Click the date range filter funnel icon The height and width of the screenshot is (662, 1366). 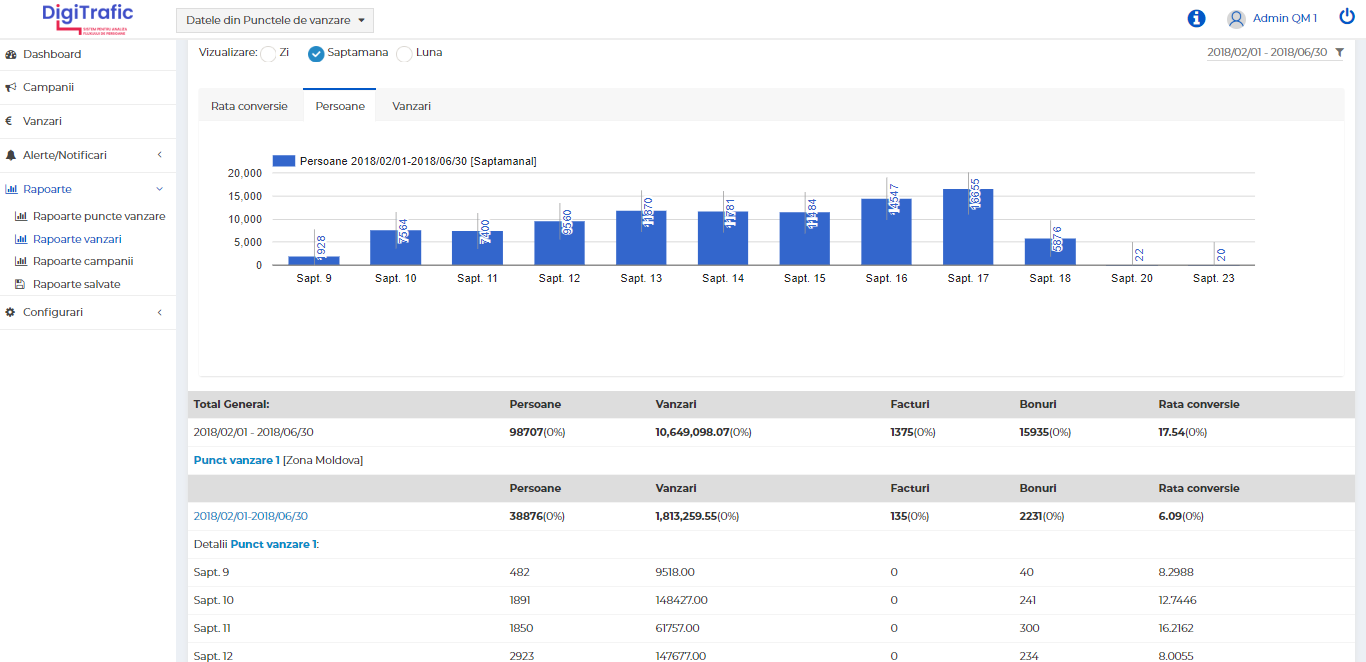(x=1339, y=52)
